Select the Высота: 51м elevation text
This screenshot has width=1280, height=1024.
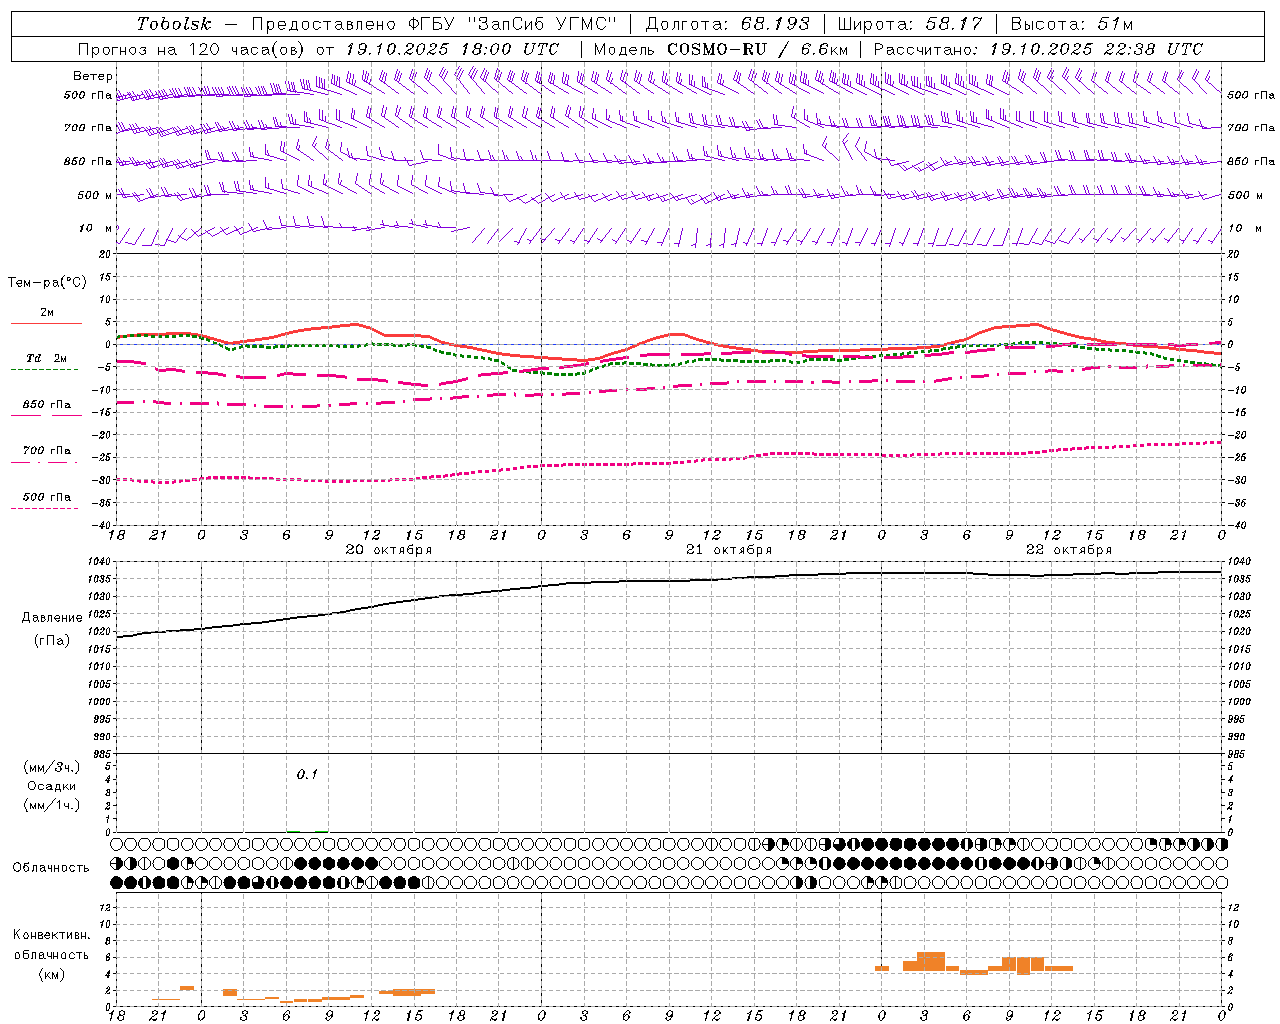(x=1072, y=23)
